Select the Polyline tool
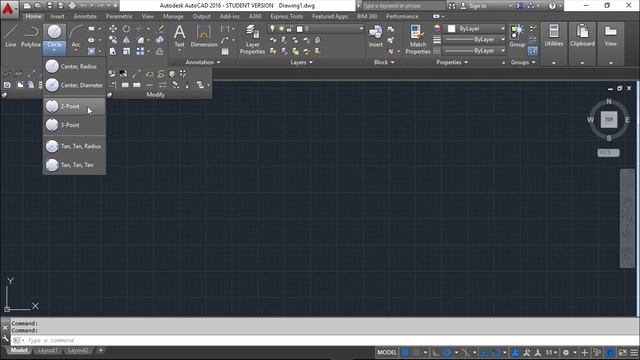The height and width of the screenshot is (360, 640). pos(31,36)
